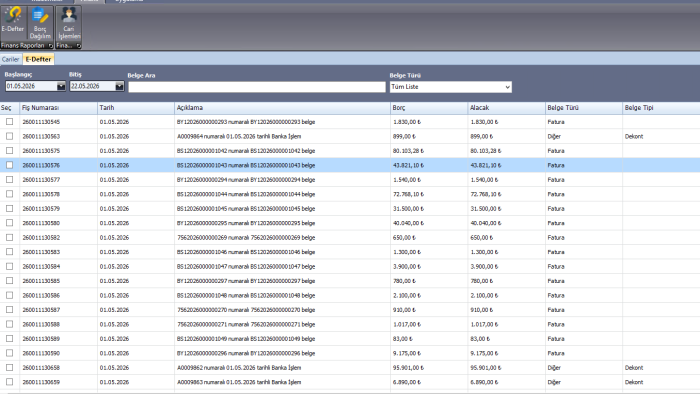700x394 pixels.
Task: Select Diğer cell in row 260011130658
Action: point(584,368)
